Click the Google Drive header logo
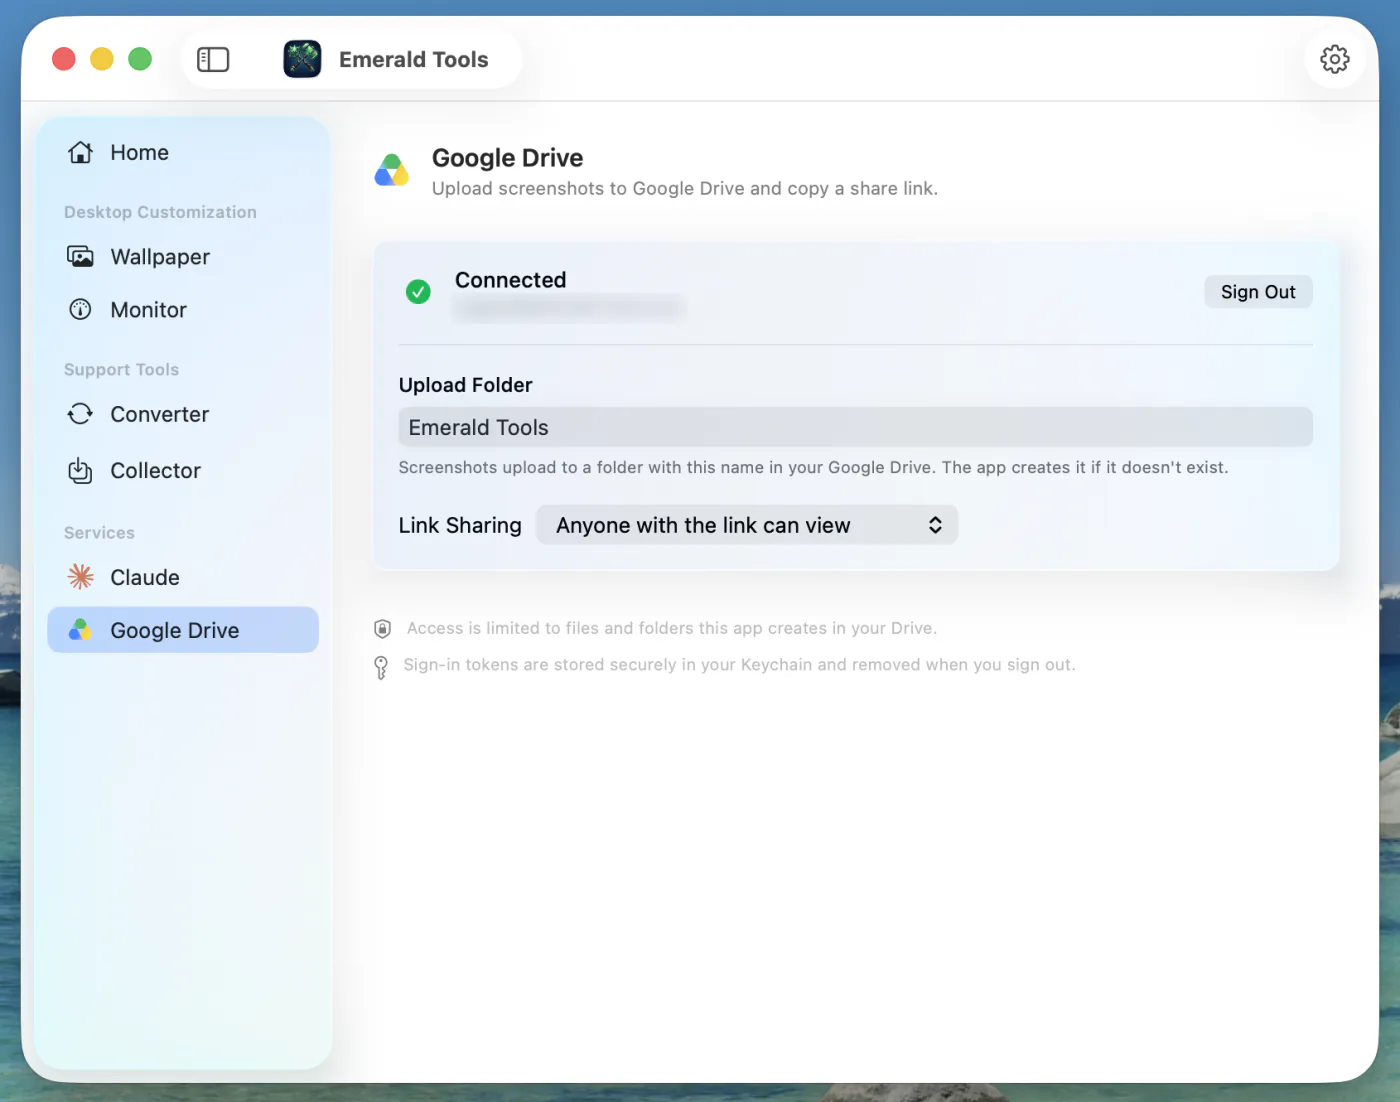Screen dimensions: 1400x1102 (392, 170)
